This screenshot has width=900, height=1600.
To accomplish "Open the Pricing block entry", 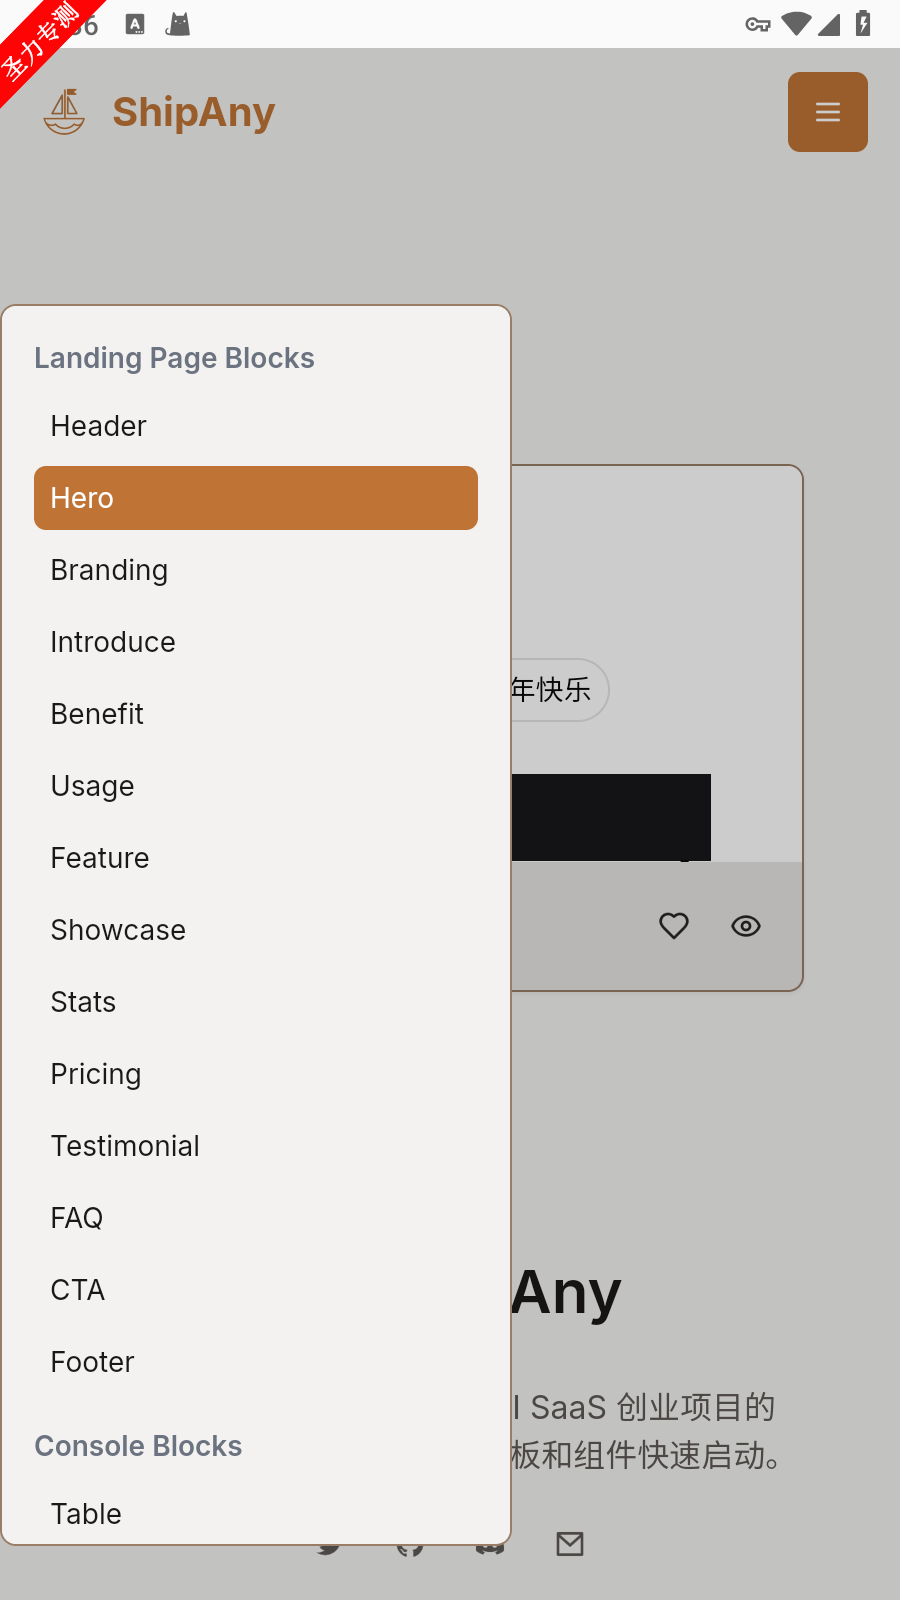I will 256,1074.
